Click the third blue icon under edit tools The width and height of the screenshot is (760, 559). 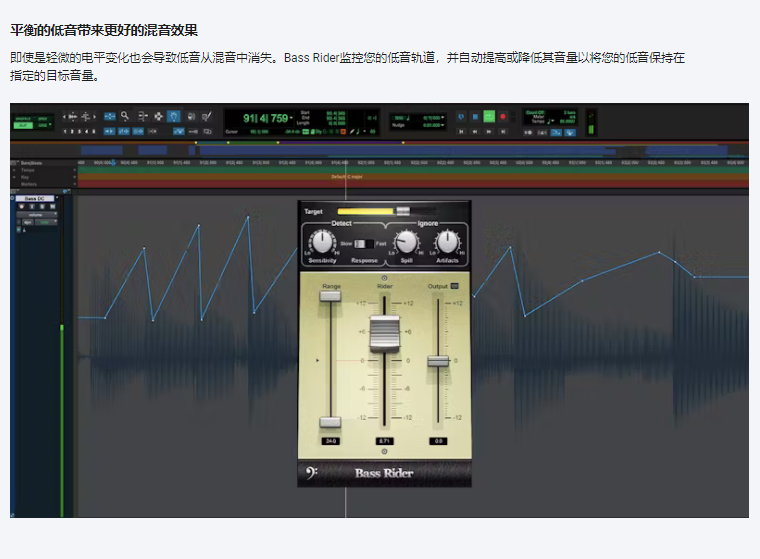[138, 131]
